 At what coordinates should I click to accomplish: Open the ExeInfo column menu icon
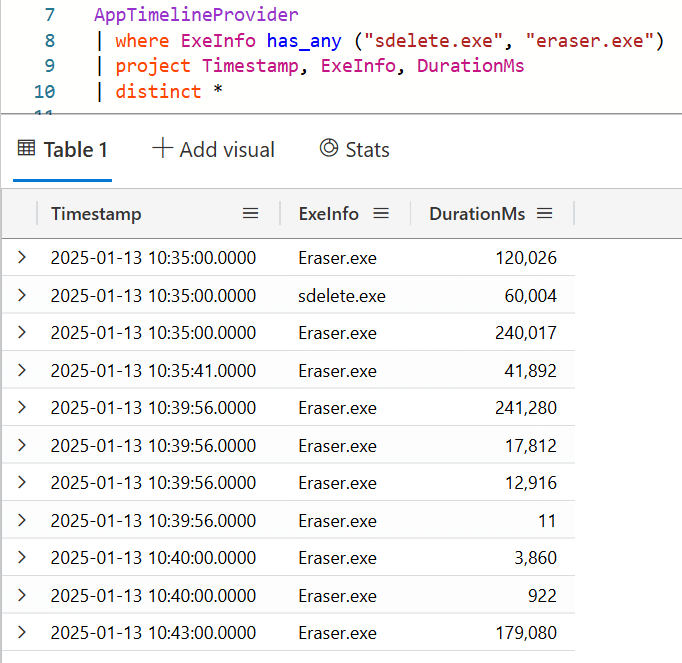tap(380, 214)
